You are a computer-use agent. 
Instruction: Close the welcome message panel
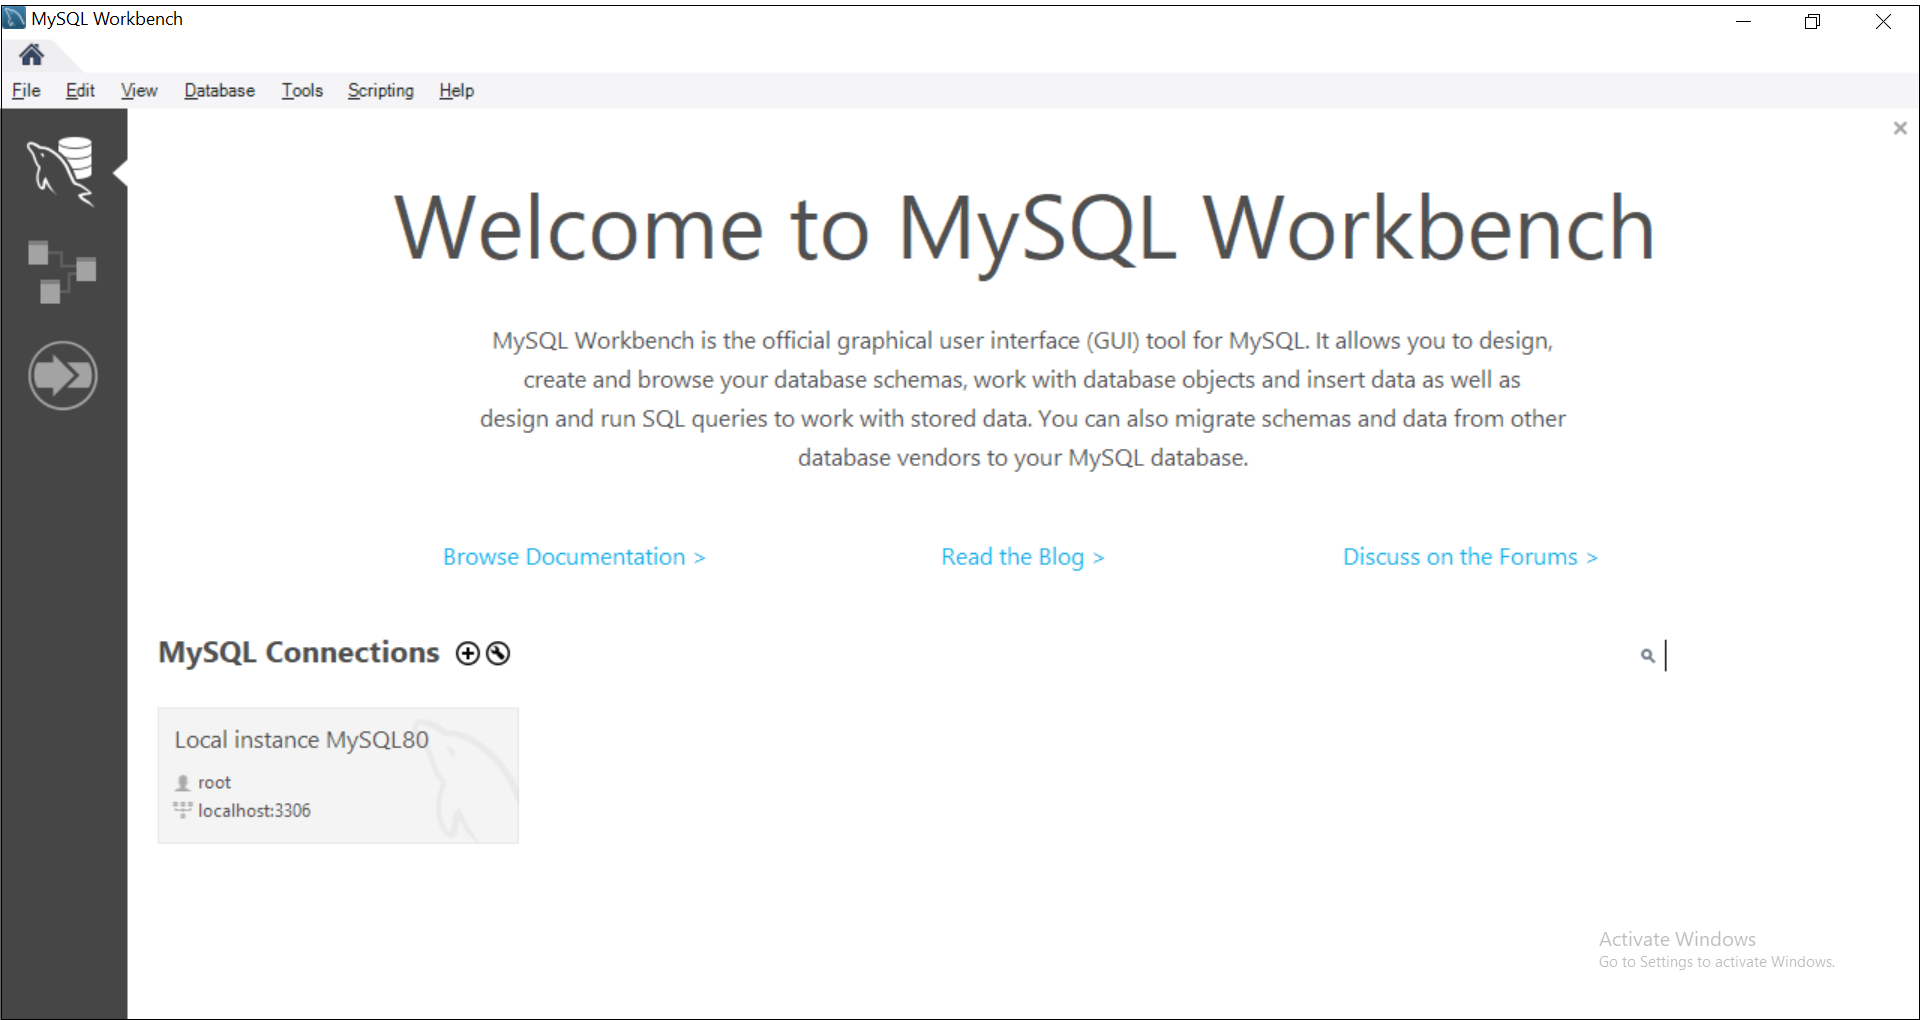[x=1900, y=128]
